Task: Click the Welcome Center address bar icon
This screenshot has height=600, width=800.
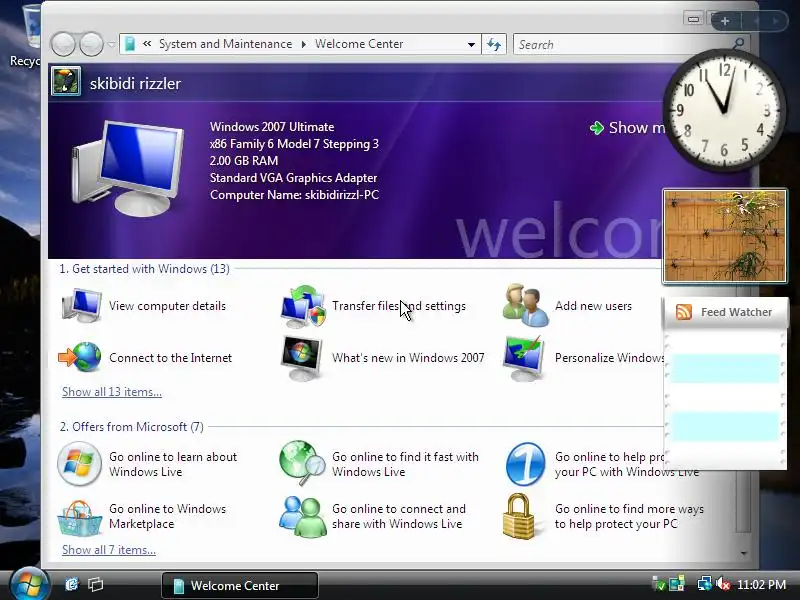Action: pyautogui.click(x=130, y=44)
